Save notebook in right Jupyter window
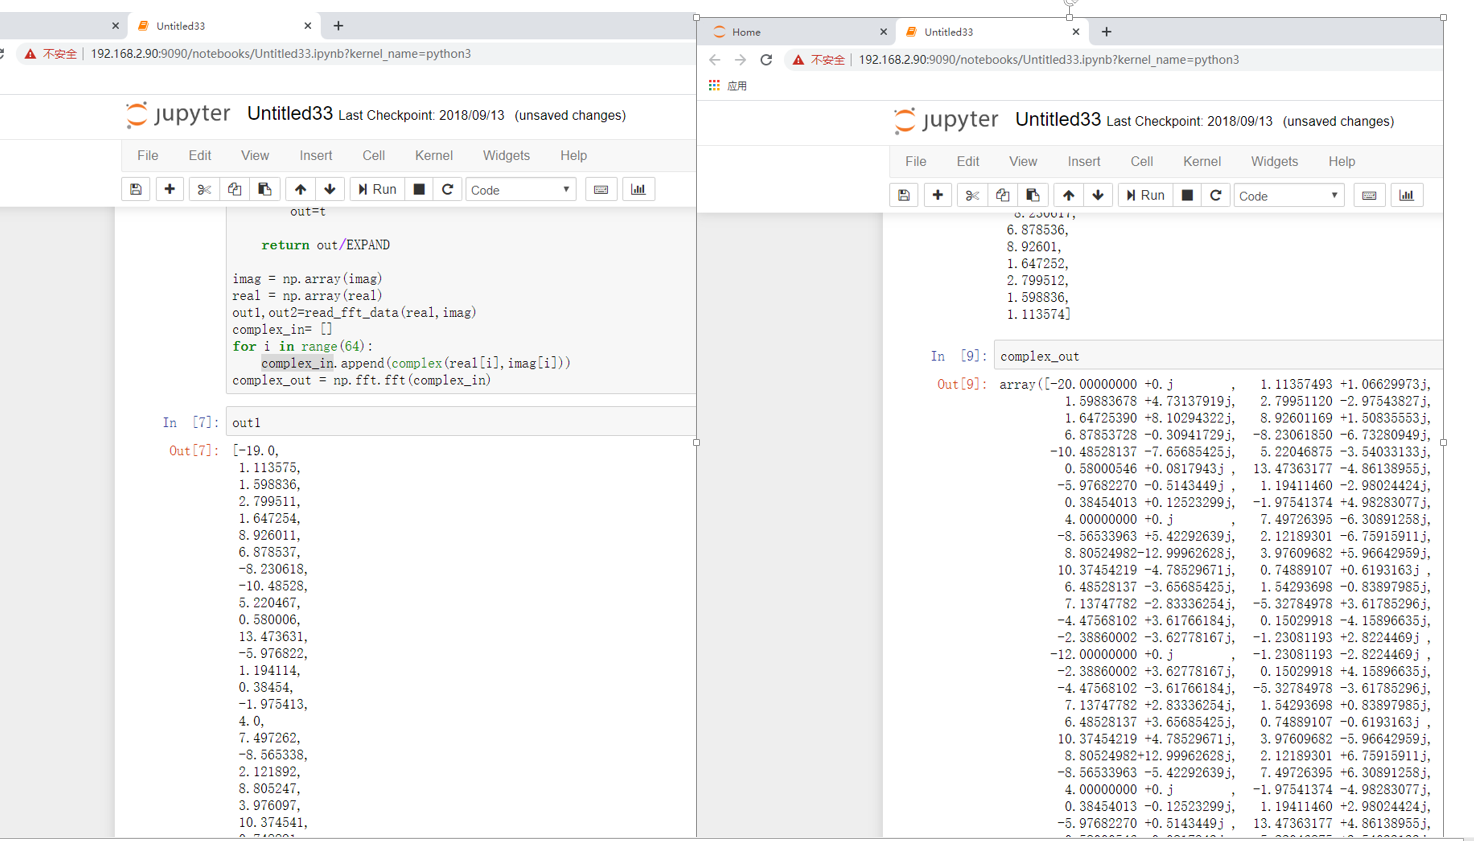Viewport: 1474px width, 841px height. (x=904, y=195)
